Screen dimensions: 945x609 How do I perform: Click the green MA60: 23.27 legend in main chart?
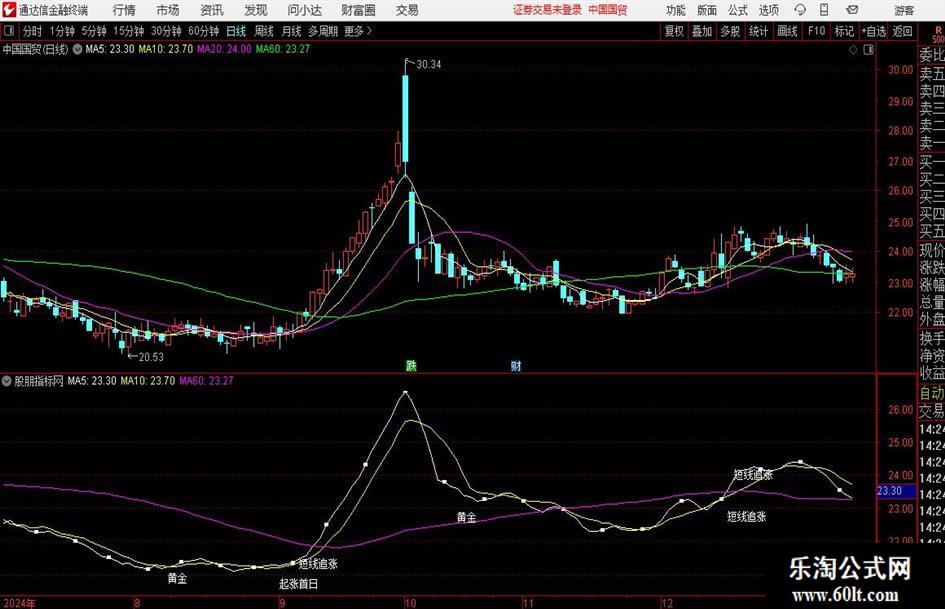point(283,49)
